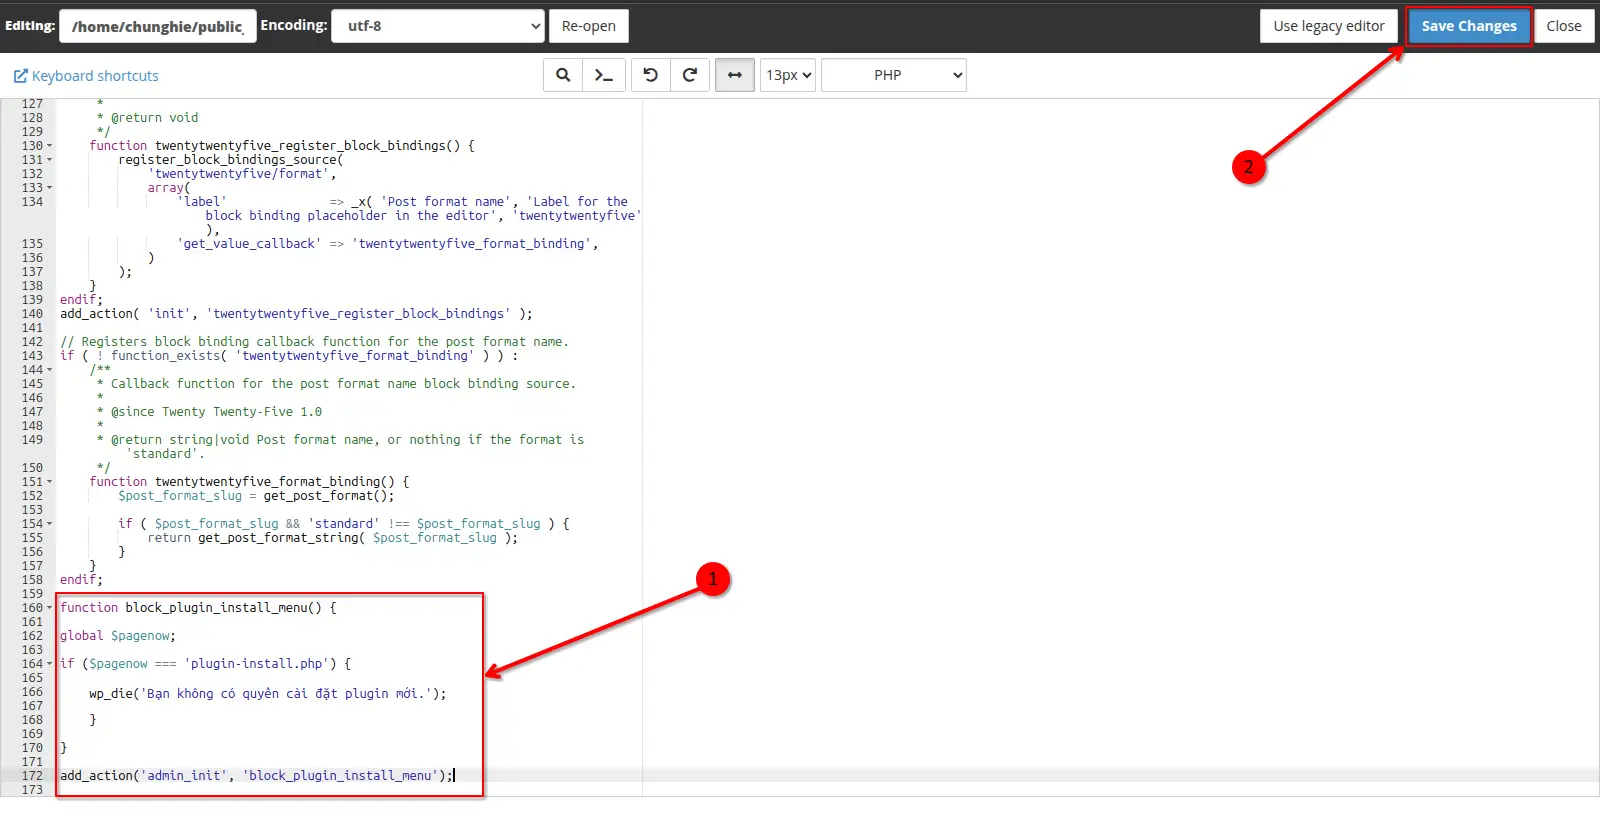The width and height of the screenshot is (1600, 817).
Task: Click 'get_value_callback' code line
Action: [x=388, y=244]
